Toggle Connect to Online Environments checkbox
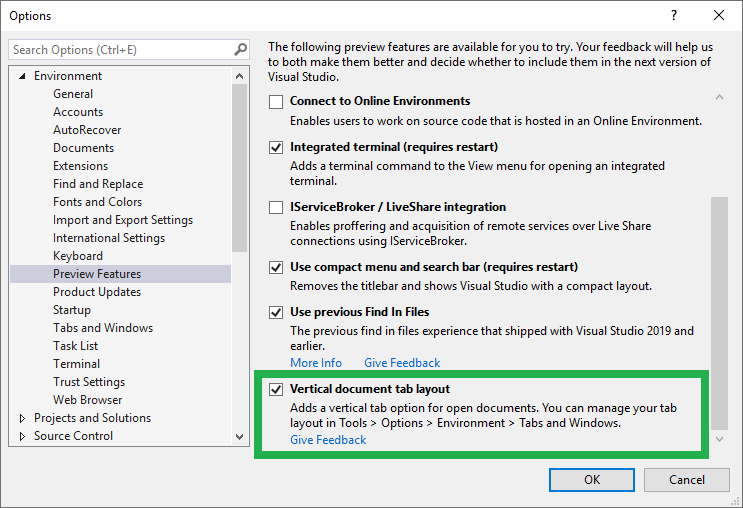The height and width of the screenshot is (508, 743). 277,102
